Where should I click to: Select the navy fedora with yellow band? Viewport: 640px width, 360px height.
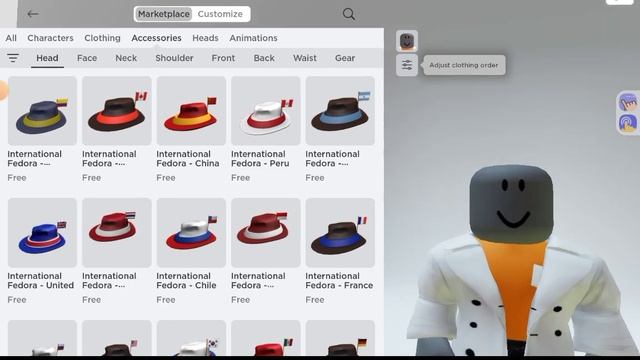click(42, 111)
